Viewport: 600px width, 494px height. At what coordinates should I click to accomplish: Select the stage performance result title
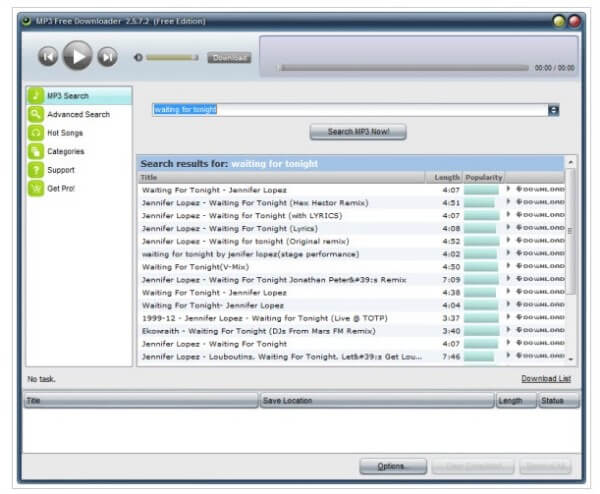coord(250,254)
